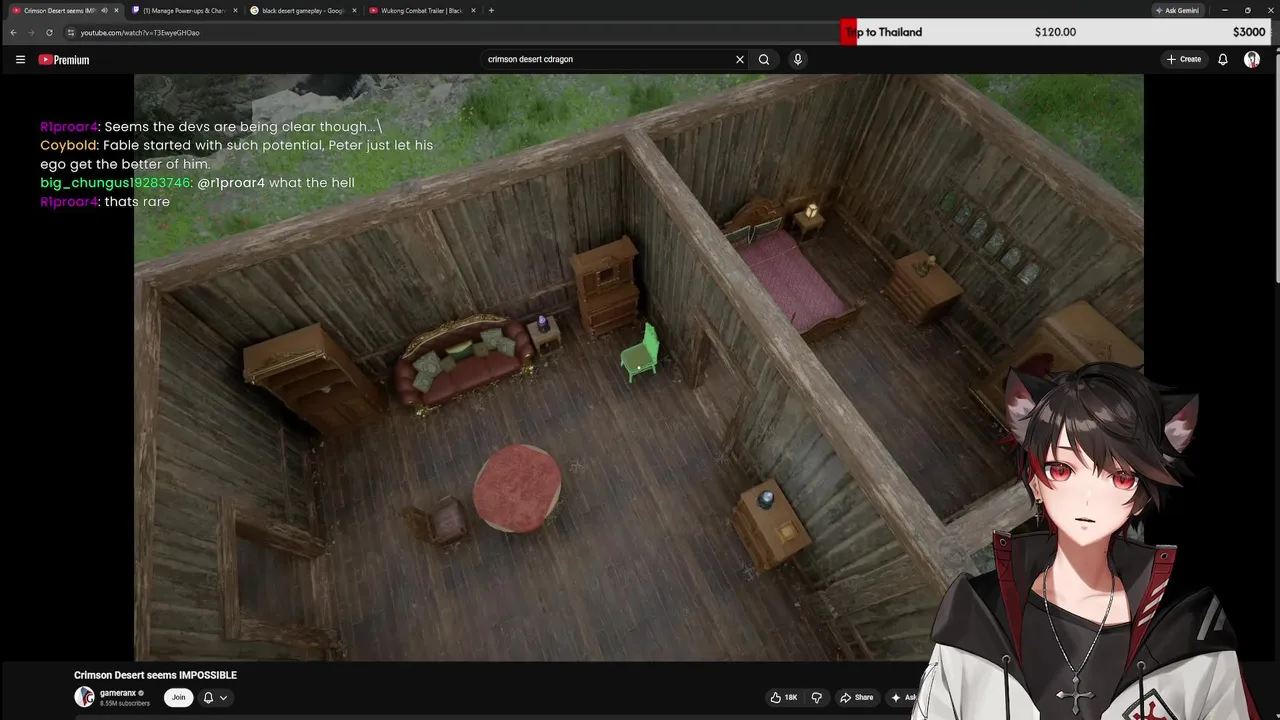Close the black desert gameplay tab
This screenshot has height=720, width=1280.
354,10
